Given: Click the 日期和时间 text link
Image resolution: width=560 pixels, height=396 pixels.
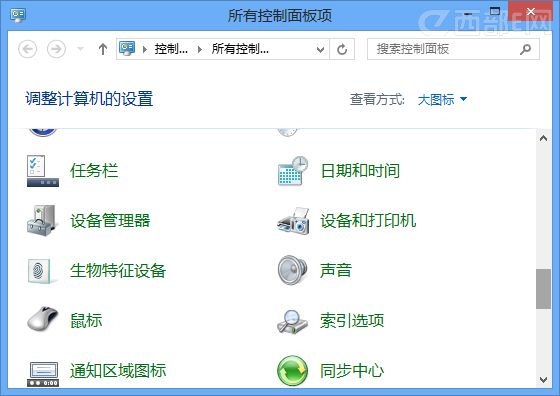Looking at the screenshot, I should [360, 171].
